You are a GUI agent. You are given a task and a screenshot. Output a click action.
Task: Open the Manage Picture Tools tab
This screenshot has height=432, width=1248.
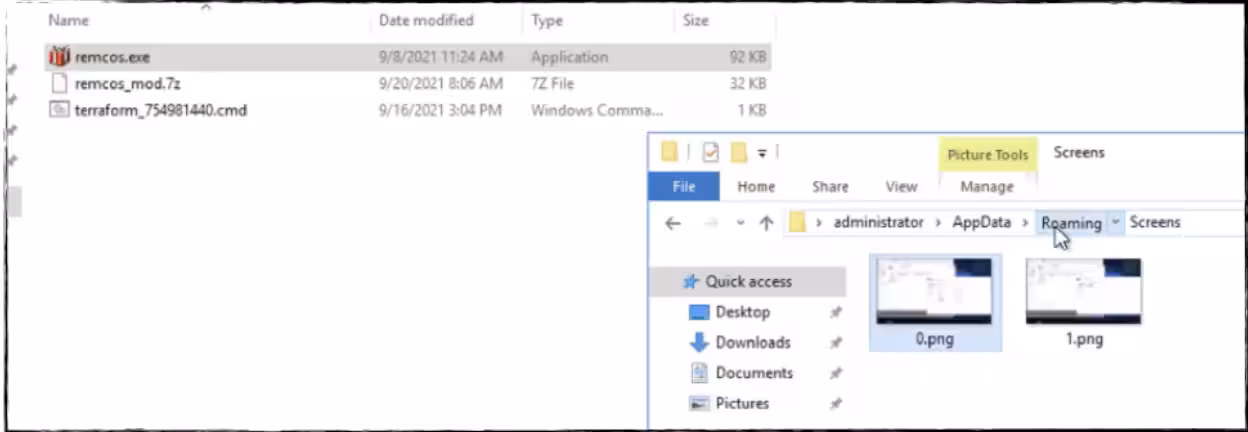(986, 187)
